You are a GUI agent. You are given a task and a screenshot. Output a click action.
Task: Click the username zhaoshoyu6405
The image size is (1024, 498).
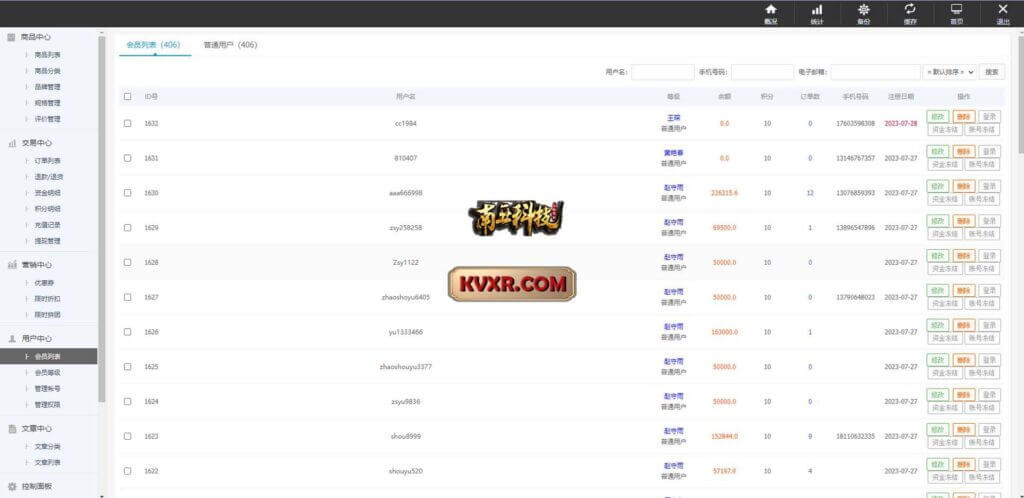(x=406, y=297)
